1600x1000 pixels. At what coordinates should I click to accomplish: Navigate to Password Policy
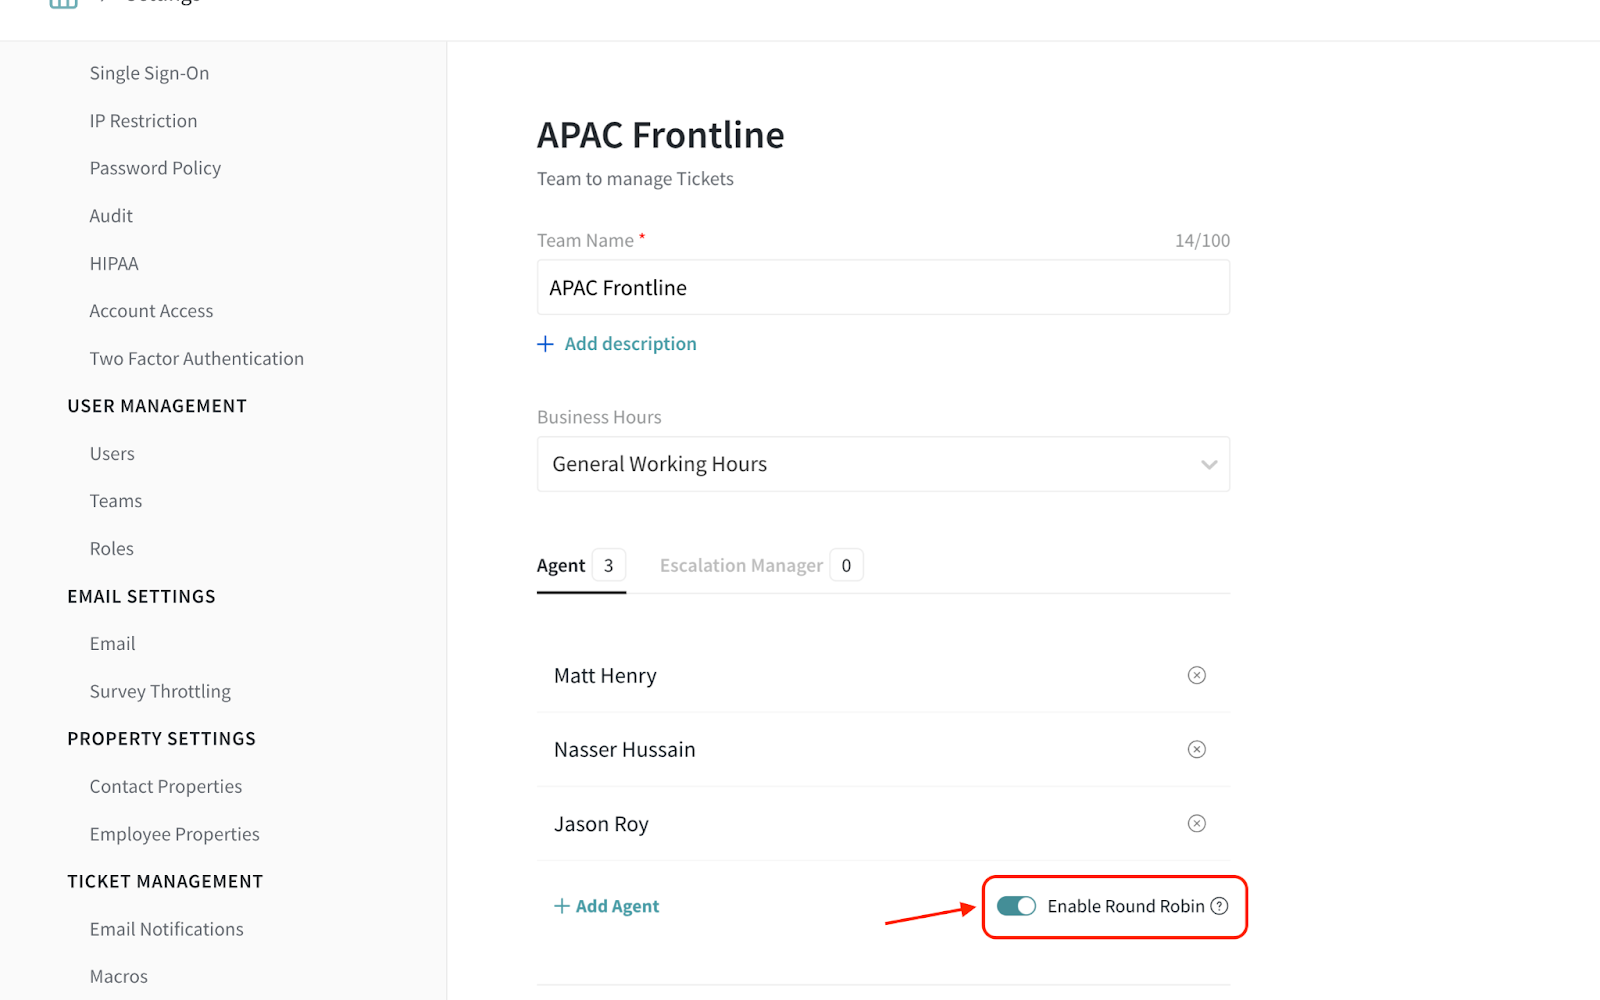pos(155,168)
